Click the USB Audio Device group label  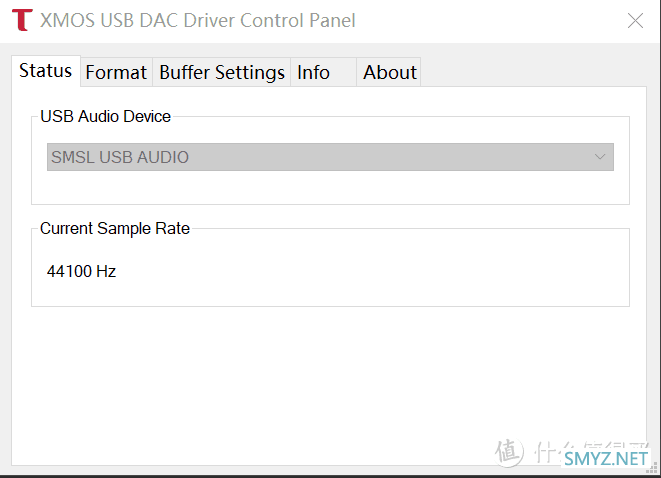pos(105,116)
